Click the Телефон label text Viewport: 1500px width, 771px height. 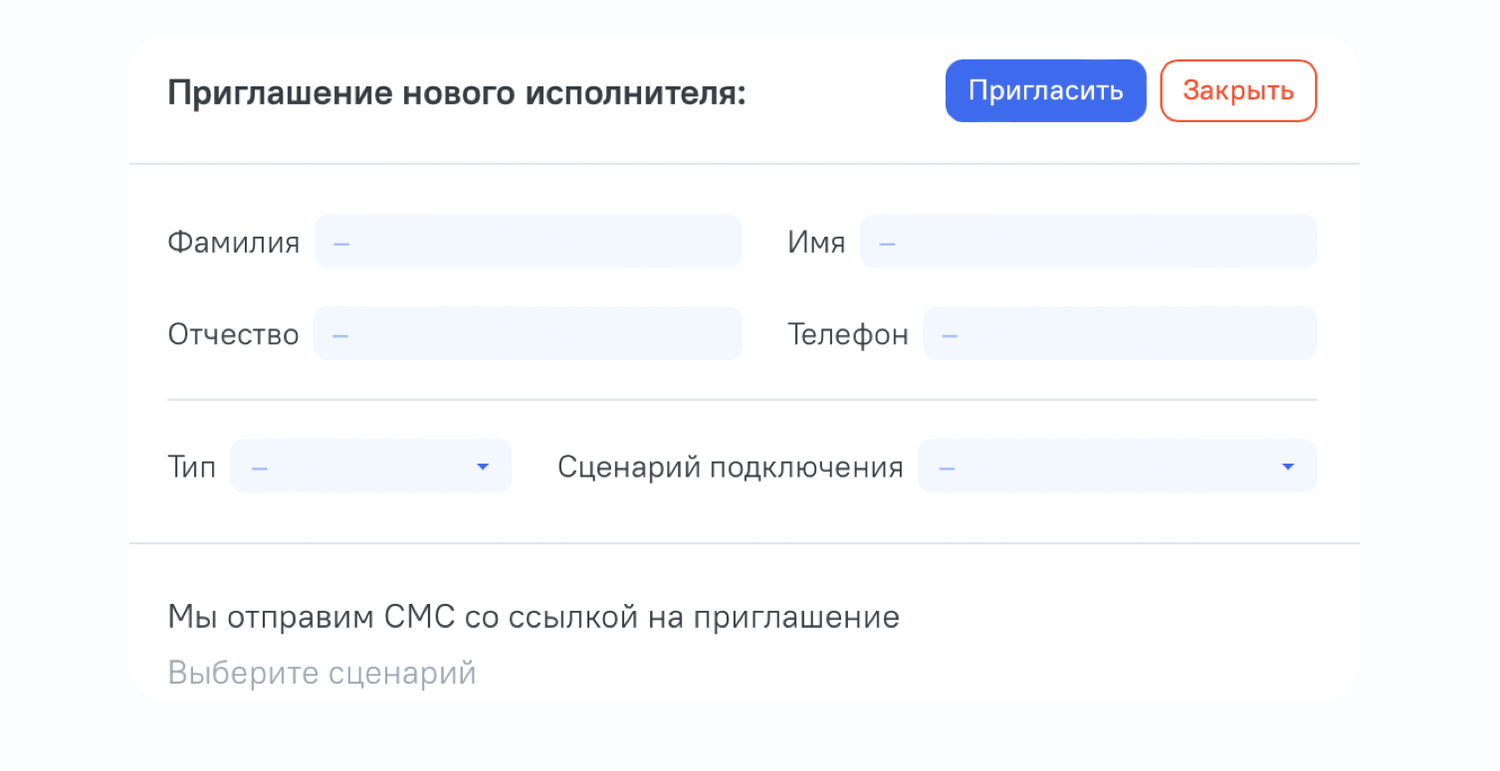(x=848, y=334)
